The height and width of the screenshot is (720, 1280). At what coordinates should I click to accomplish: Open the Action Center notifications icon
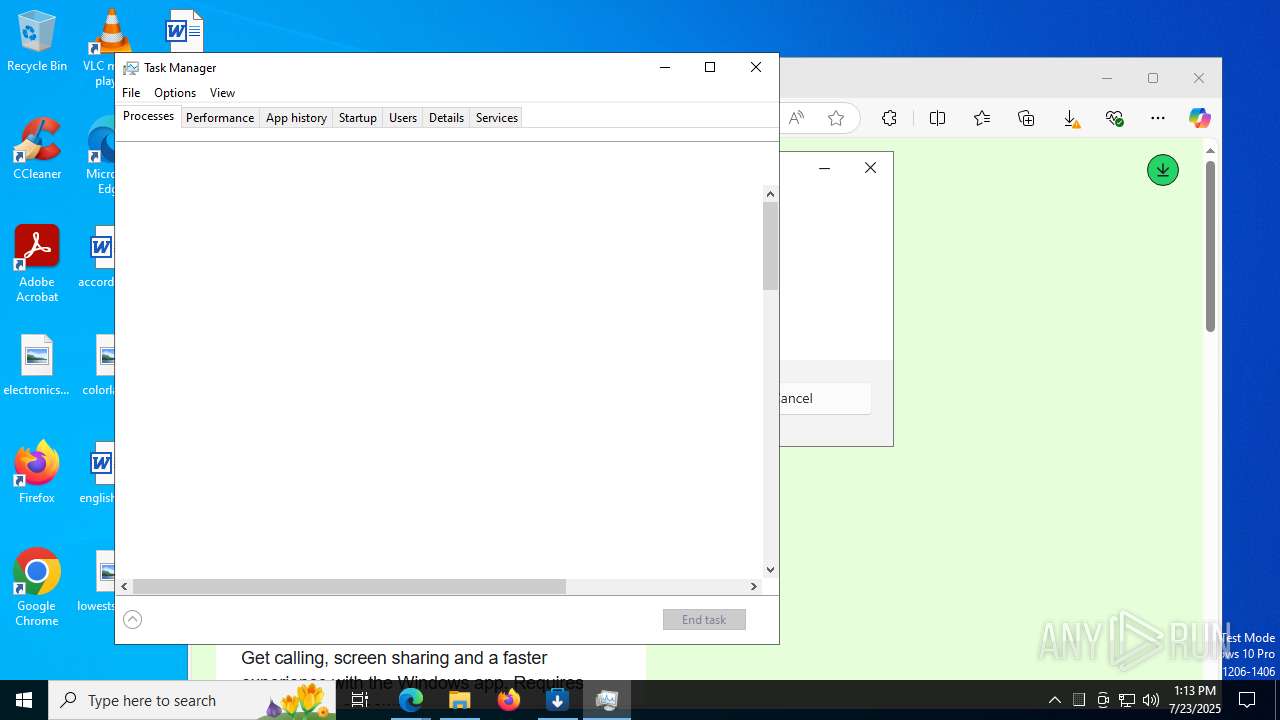1247,700
